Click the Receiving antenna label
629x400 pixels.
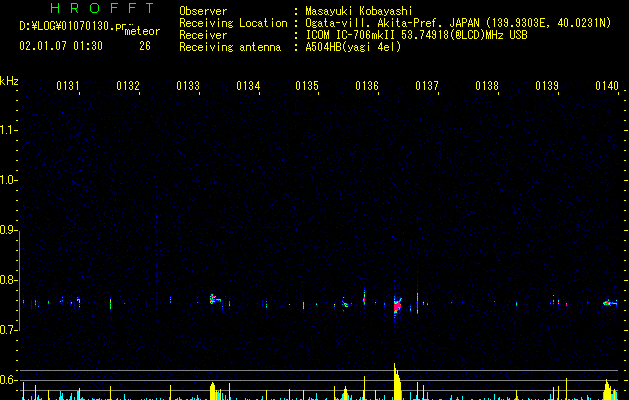coord(230,47)
